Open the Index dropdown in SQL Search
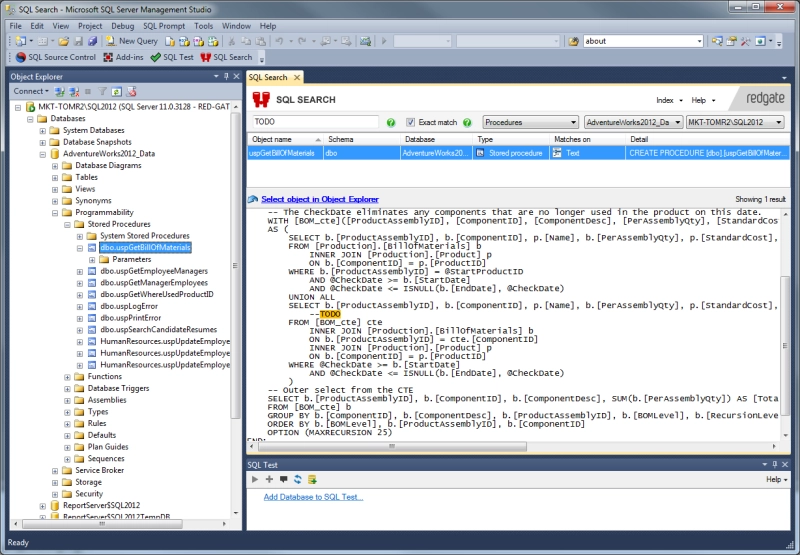 click(x=669, y=100)
